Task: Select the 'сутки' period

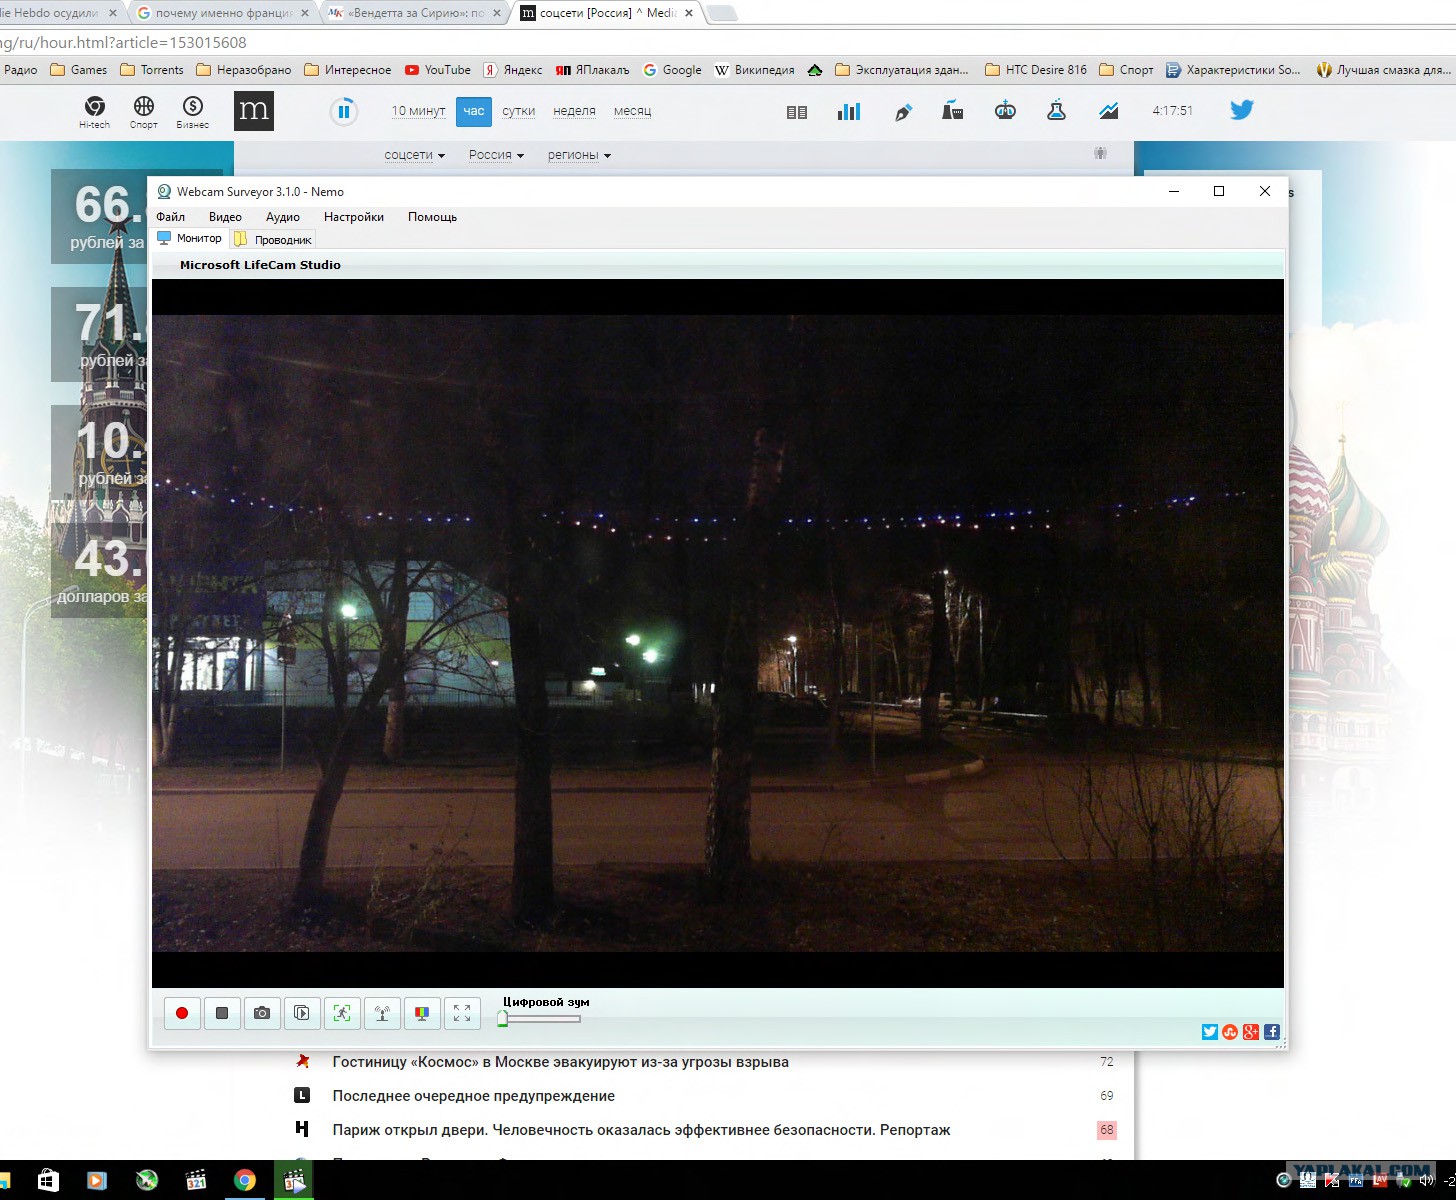Action: (518, 111)
